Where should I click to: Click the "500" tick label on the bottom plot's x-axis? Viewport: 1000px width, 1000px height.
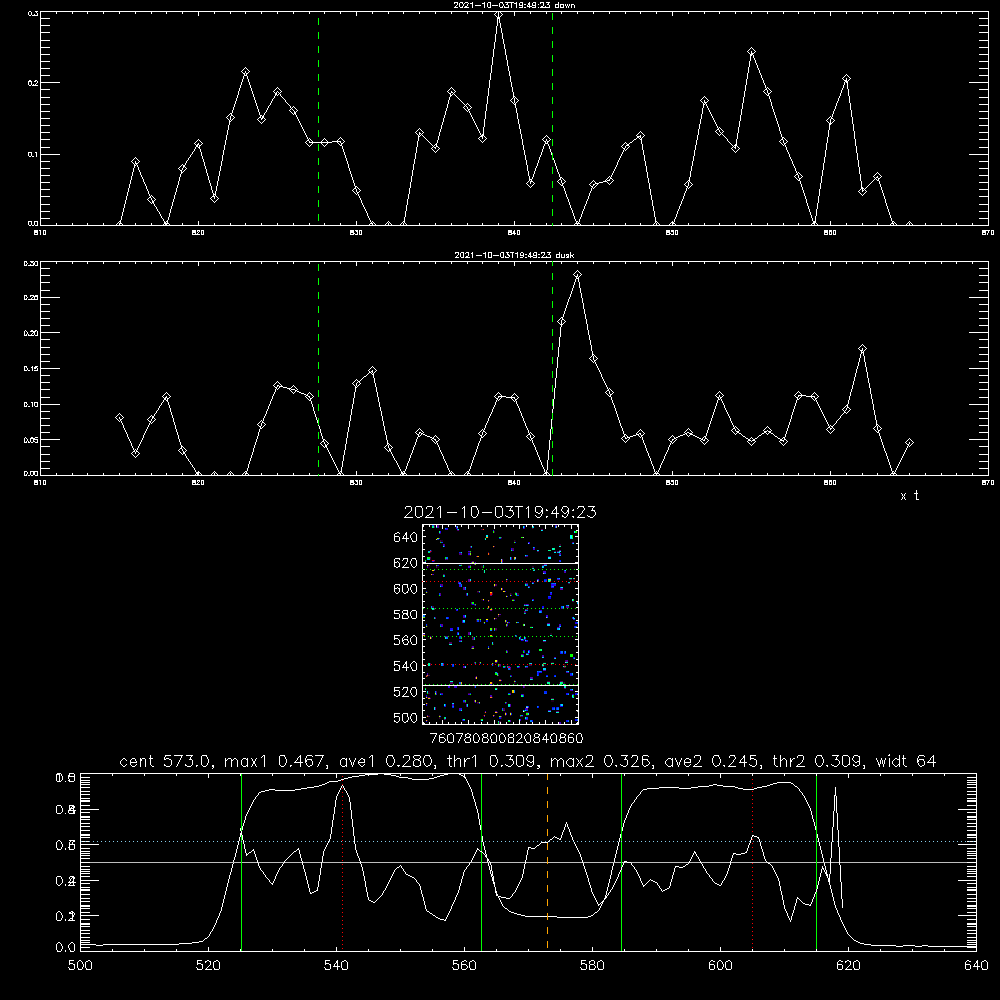tap(80, 966)
